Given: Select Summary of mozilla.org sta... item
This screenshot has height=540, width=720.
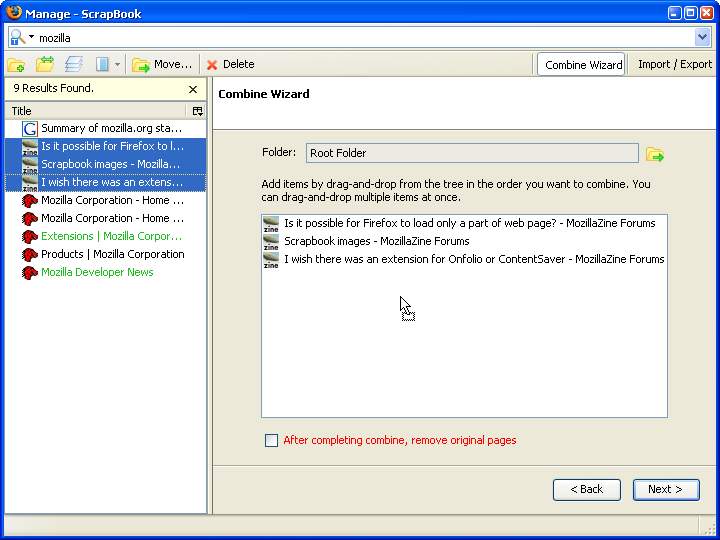Looking at the screenshot, I should pos(105,128).
